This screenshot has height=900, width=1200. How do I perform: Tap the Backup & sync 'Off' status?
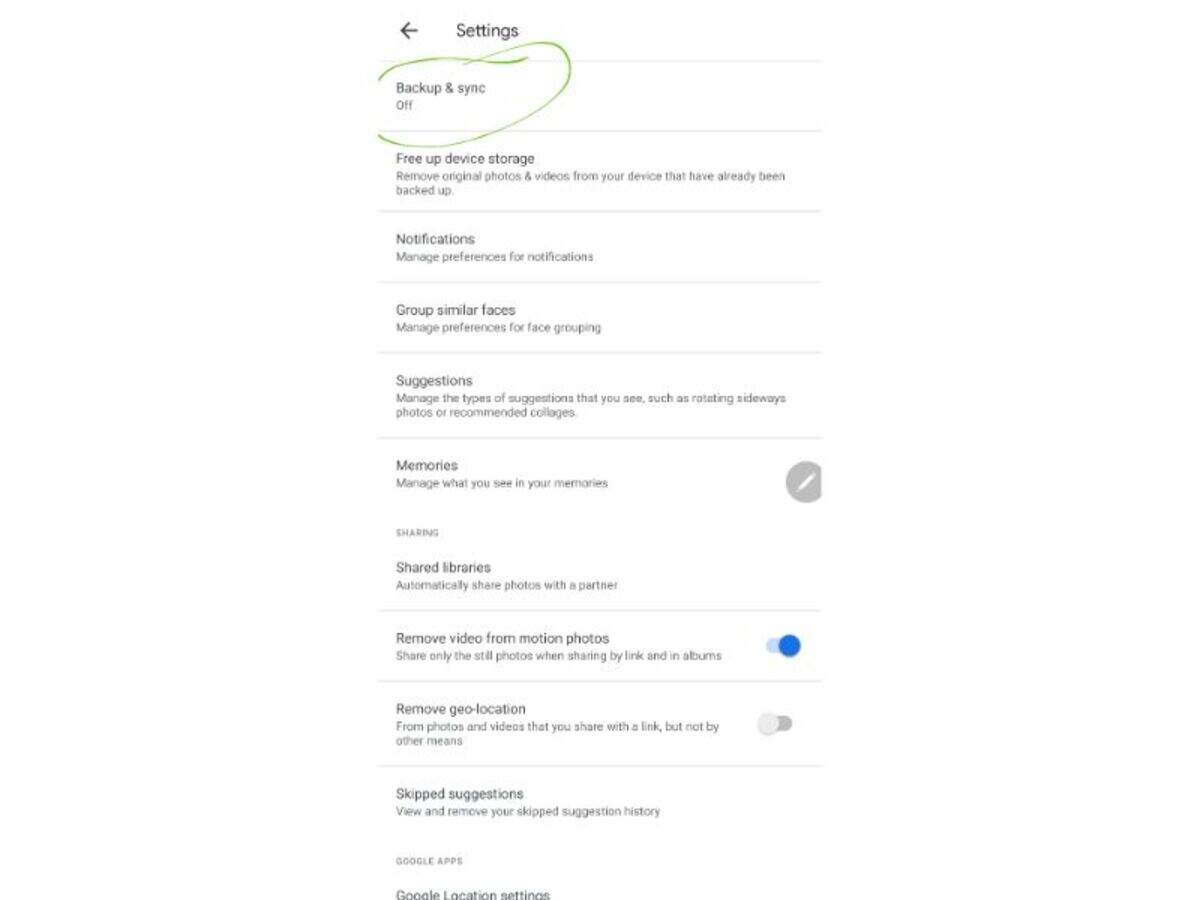(x=404, y=105)
